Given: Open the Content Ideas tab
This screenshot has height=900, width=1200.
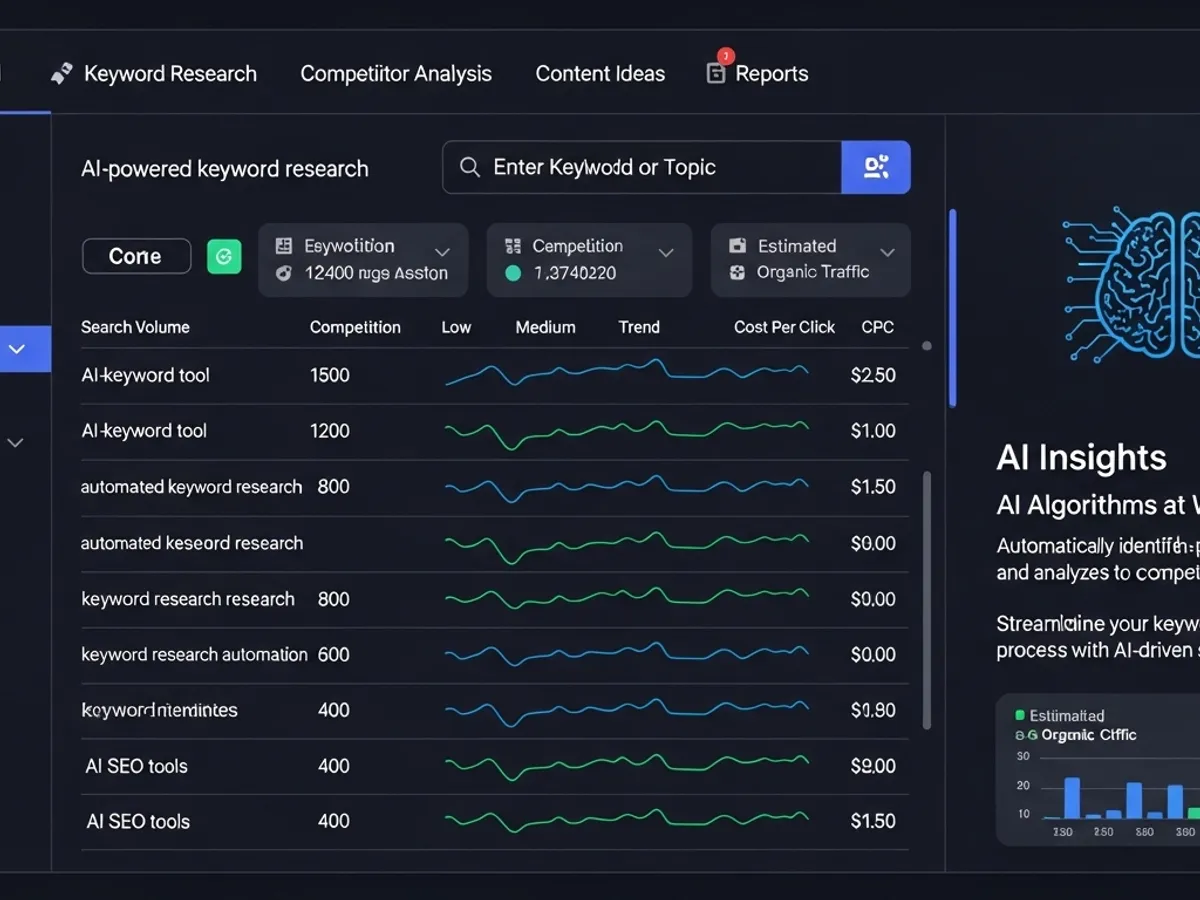Looking at the screenshot, I should pos(600,73).
